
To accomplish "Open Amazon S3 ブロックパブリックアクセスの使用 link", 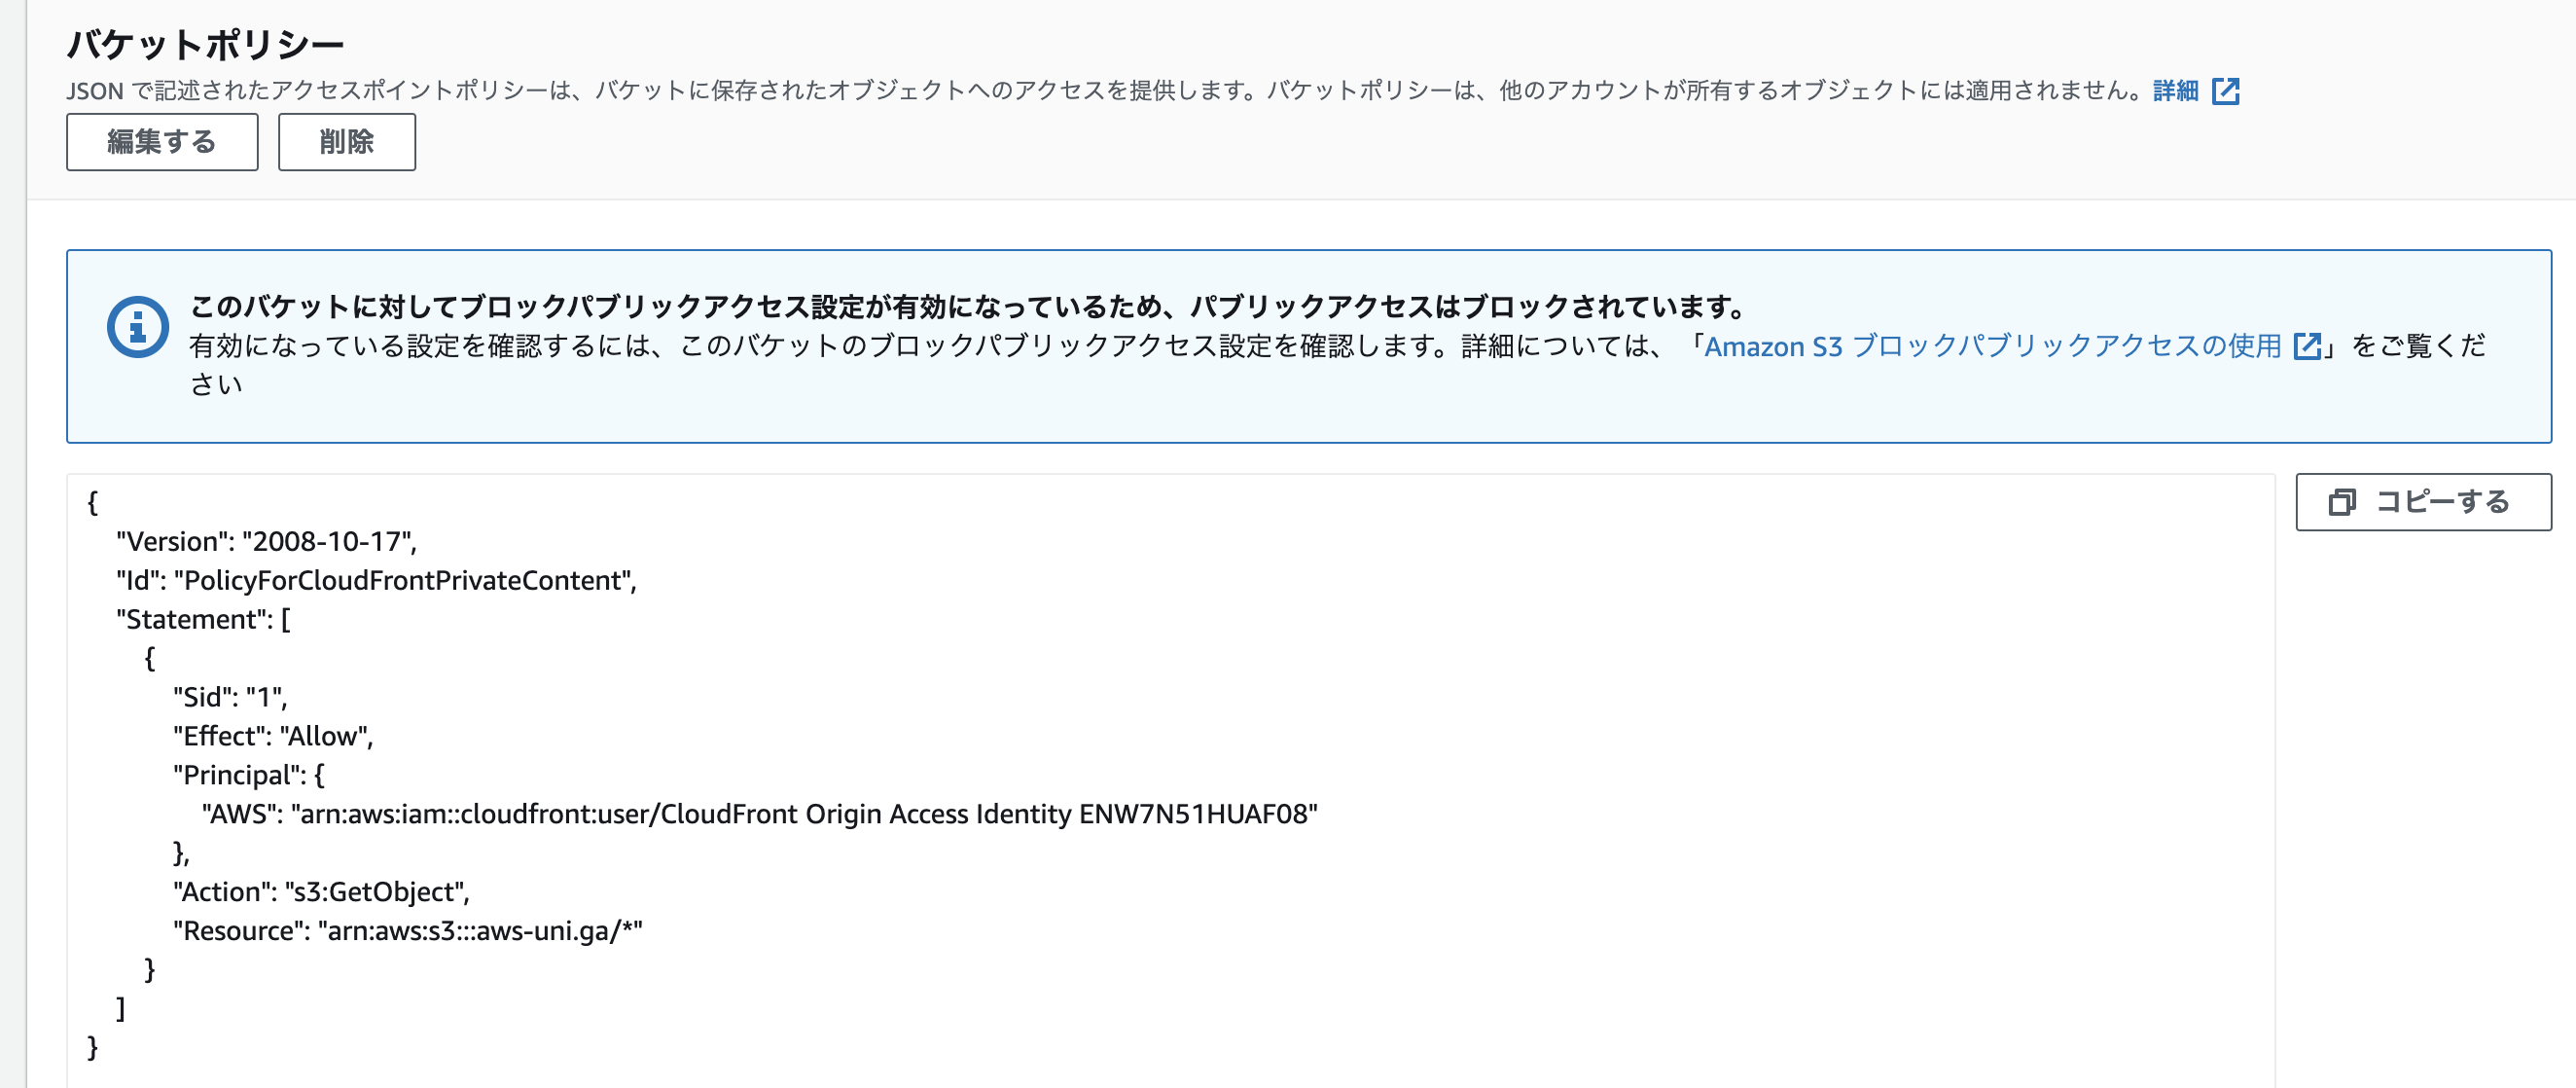I will [x=1992, y=347].
